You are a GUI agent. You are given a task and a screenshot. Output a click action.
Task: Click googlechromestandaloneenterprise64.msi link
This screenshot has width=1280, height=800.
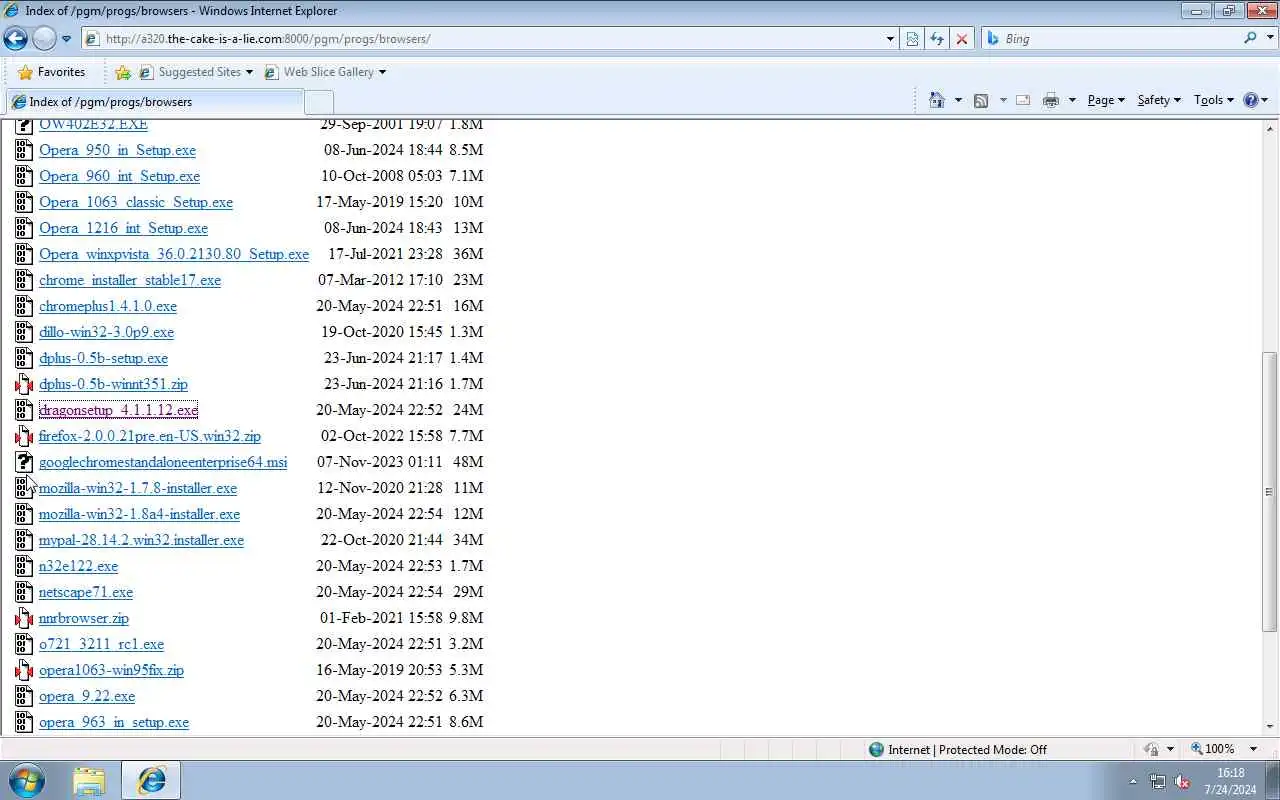163,462
